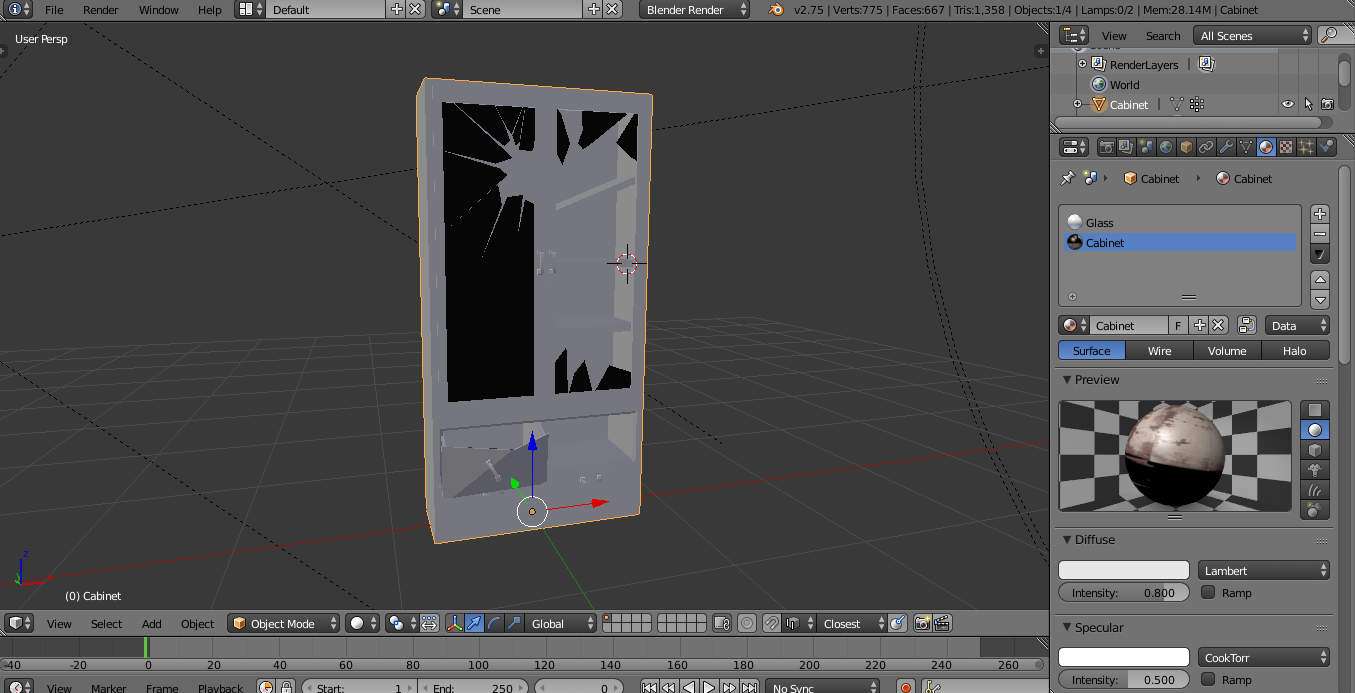Open the Particles properties tab (sparkle icon)
1355x693 pixels.
pyautogui.click(x=1306, y=147)
